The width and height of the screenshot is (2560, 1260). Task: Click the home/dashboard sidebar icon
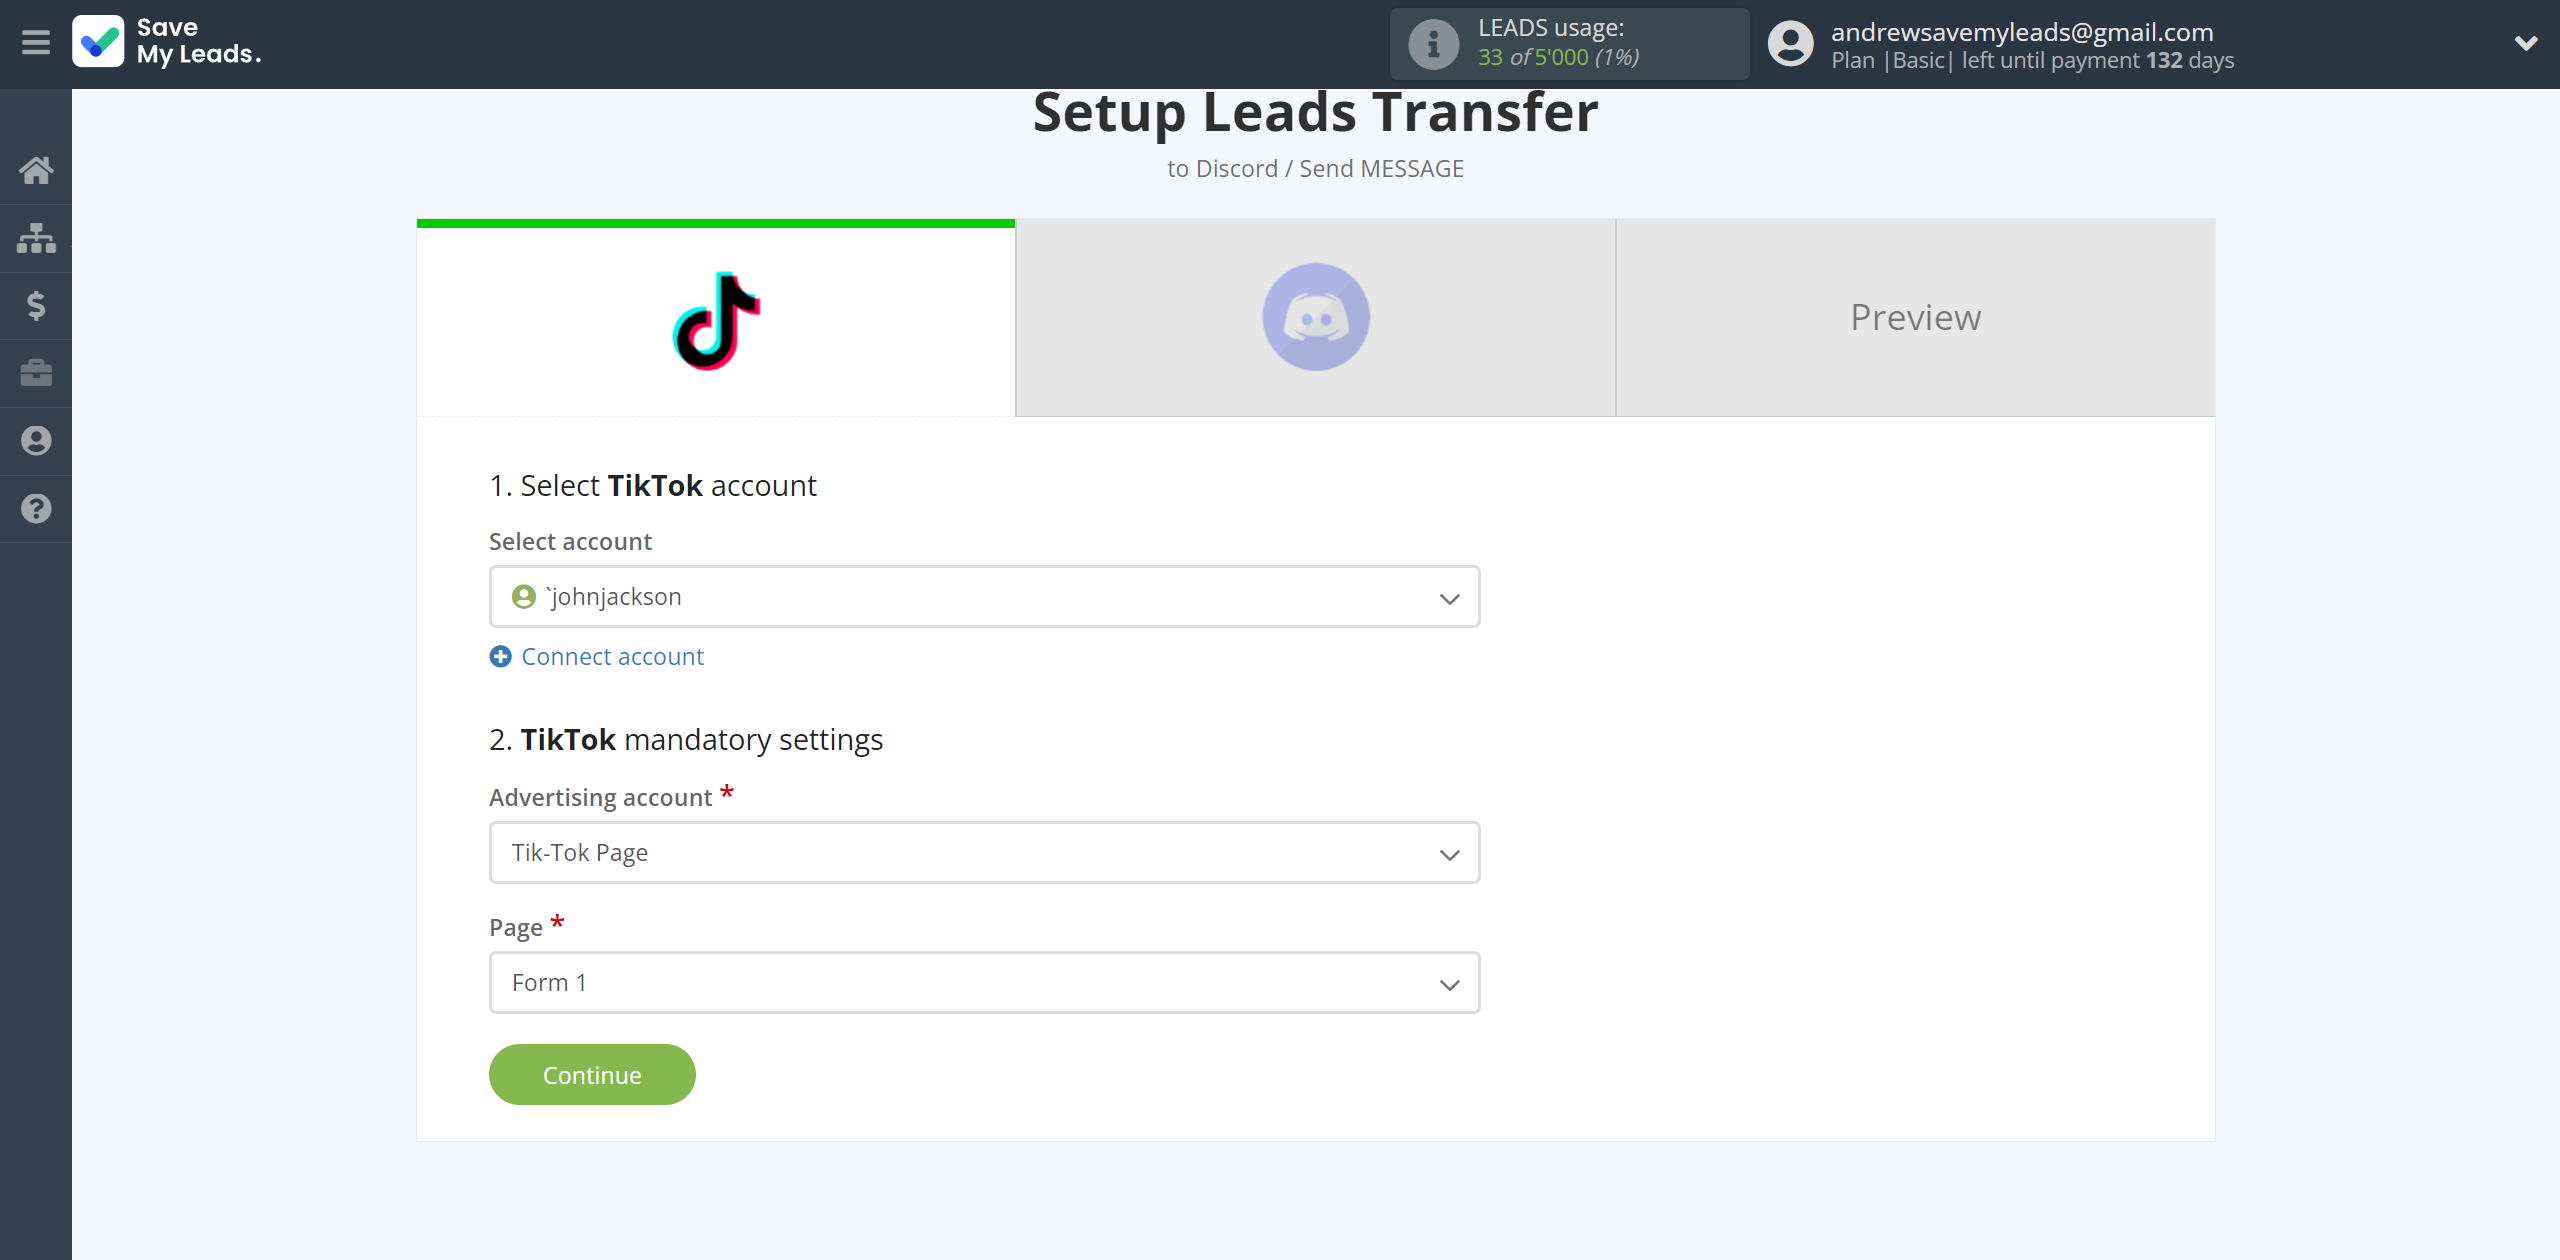(36, 168)
